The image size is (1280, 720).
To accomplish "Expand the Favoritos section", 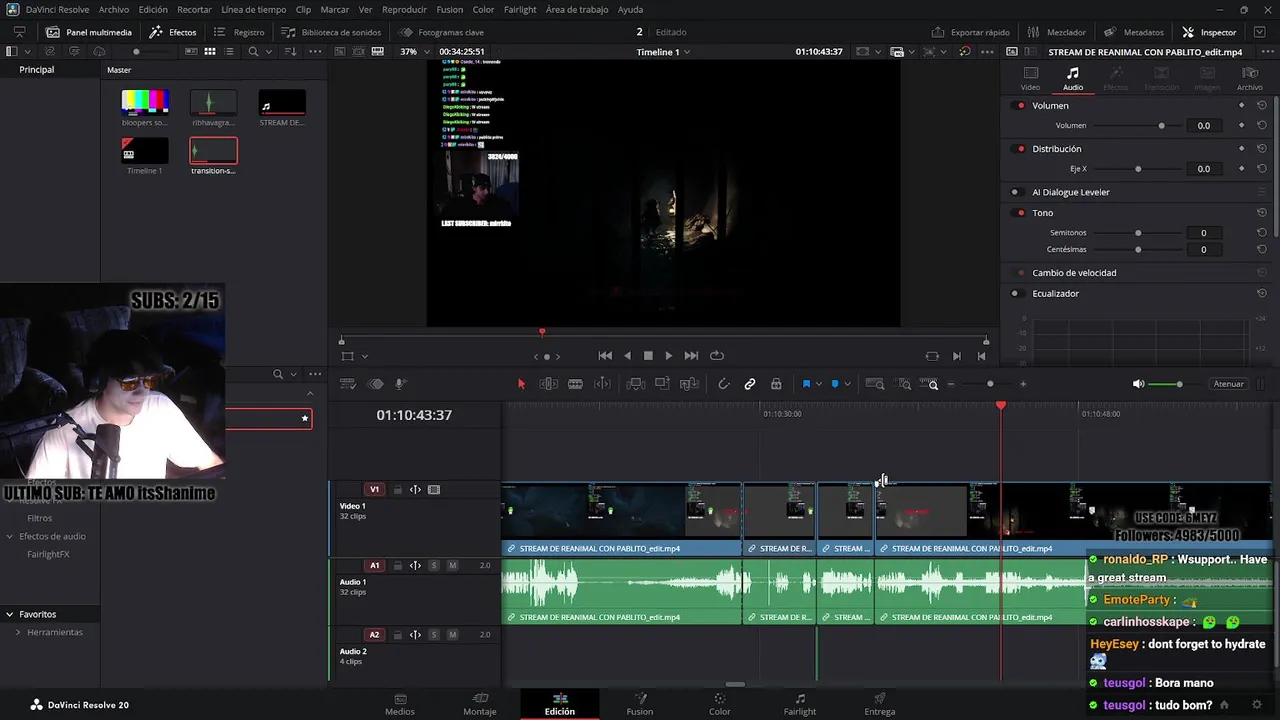I will (9, 614).
